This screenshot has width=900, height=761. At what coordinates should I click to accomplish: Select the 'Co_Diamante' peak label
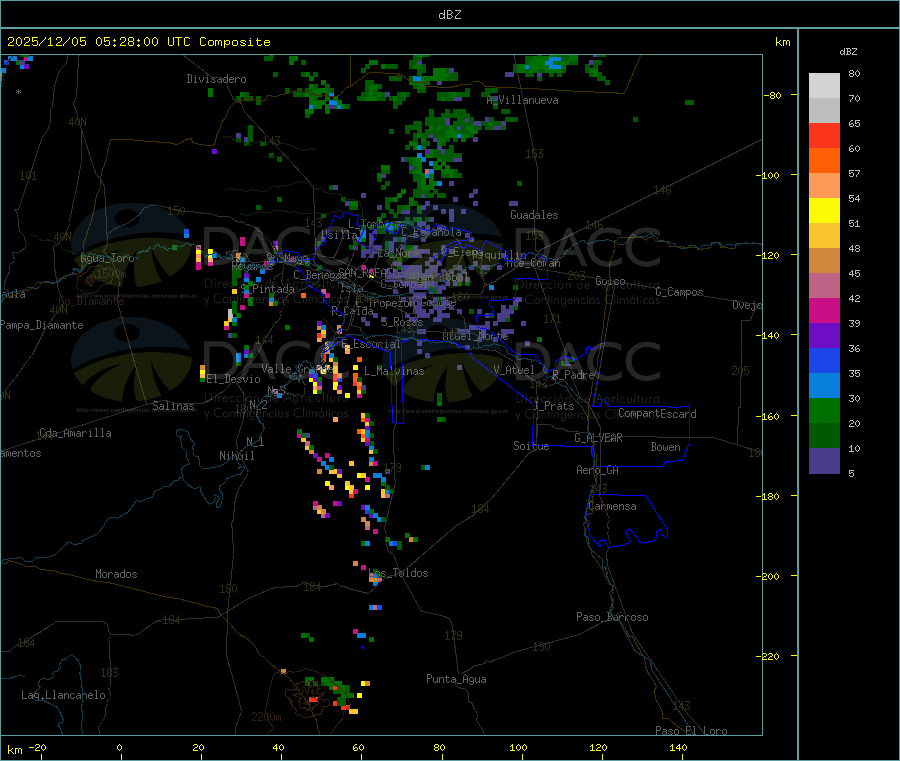point(91,301)
